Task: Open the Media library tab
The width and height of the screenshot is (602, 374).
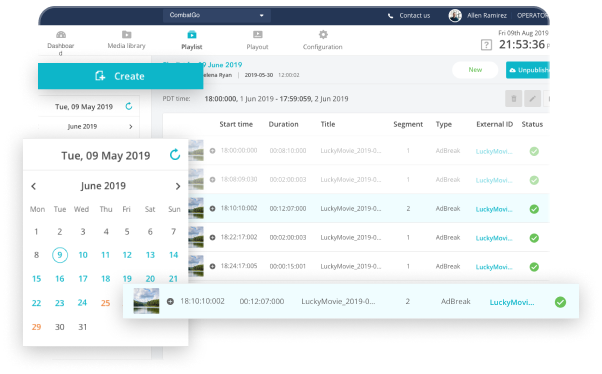Action: pos(126,40)
